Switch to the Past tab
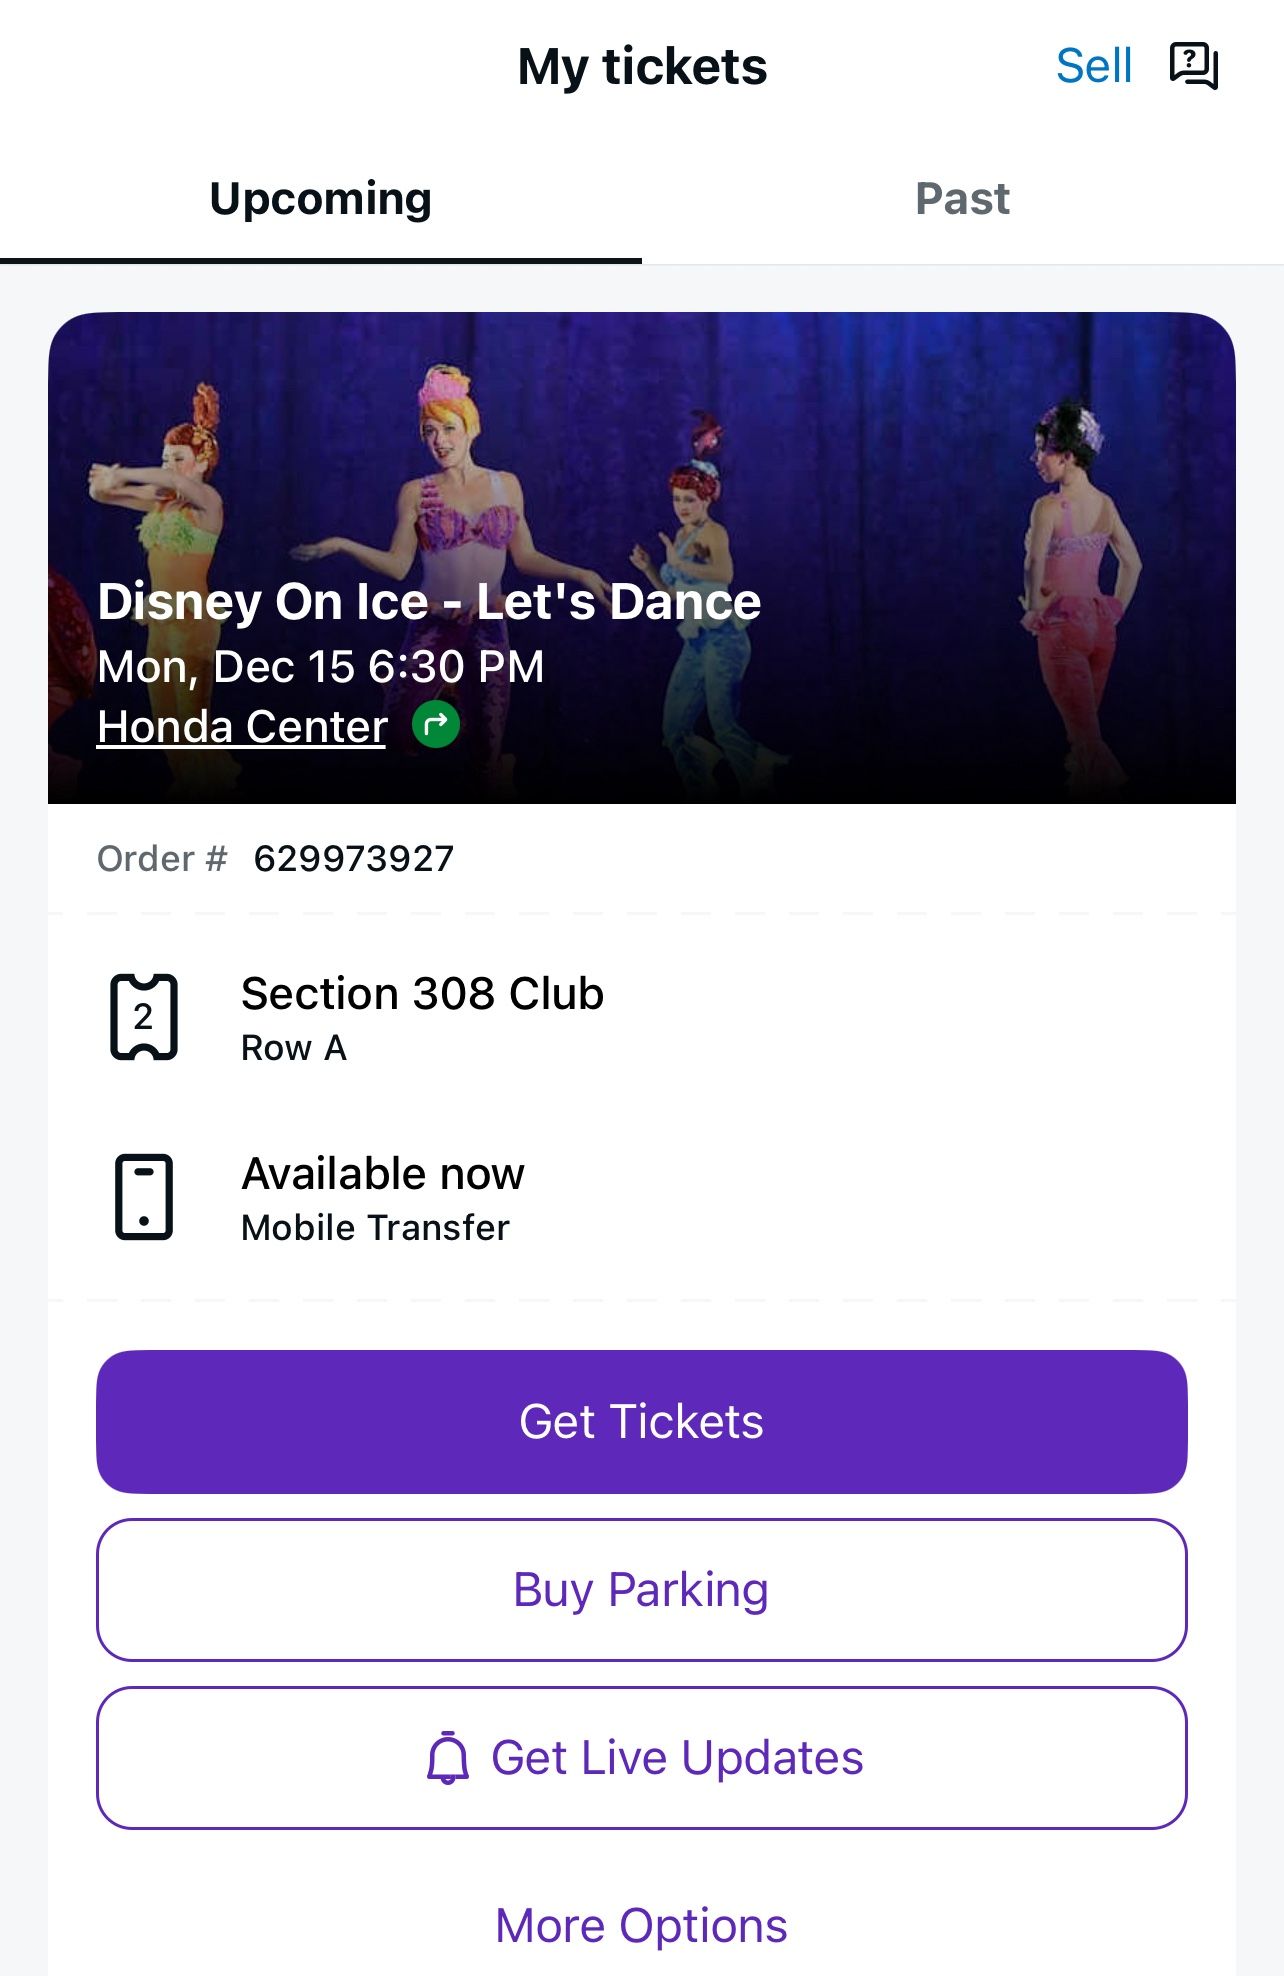The image size is (1284, 1976). (962, 199)
